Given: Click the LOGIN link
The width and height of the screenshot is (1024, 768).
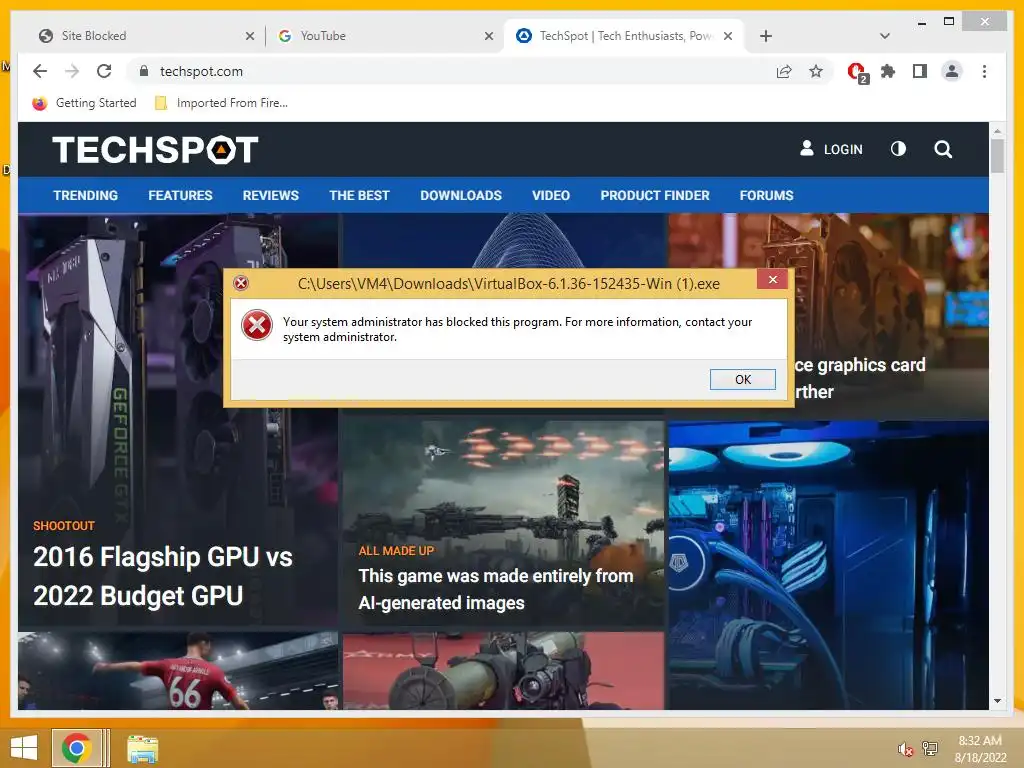Looking at the screenshot, I should 831,149.
